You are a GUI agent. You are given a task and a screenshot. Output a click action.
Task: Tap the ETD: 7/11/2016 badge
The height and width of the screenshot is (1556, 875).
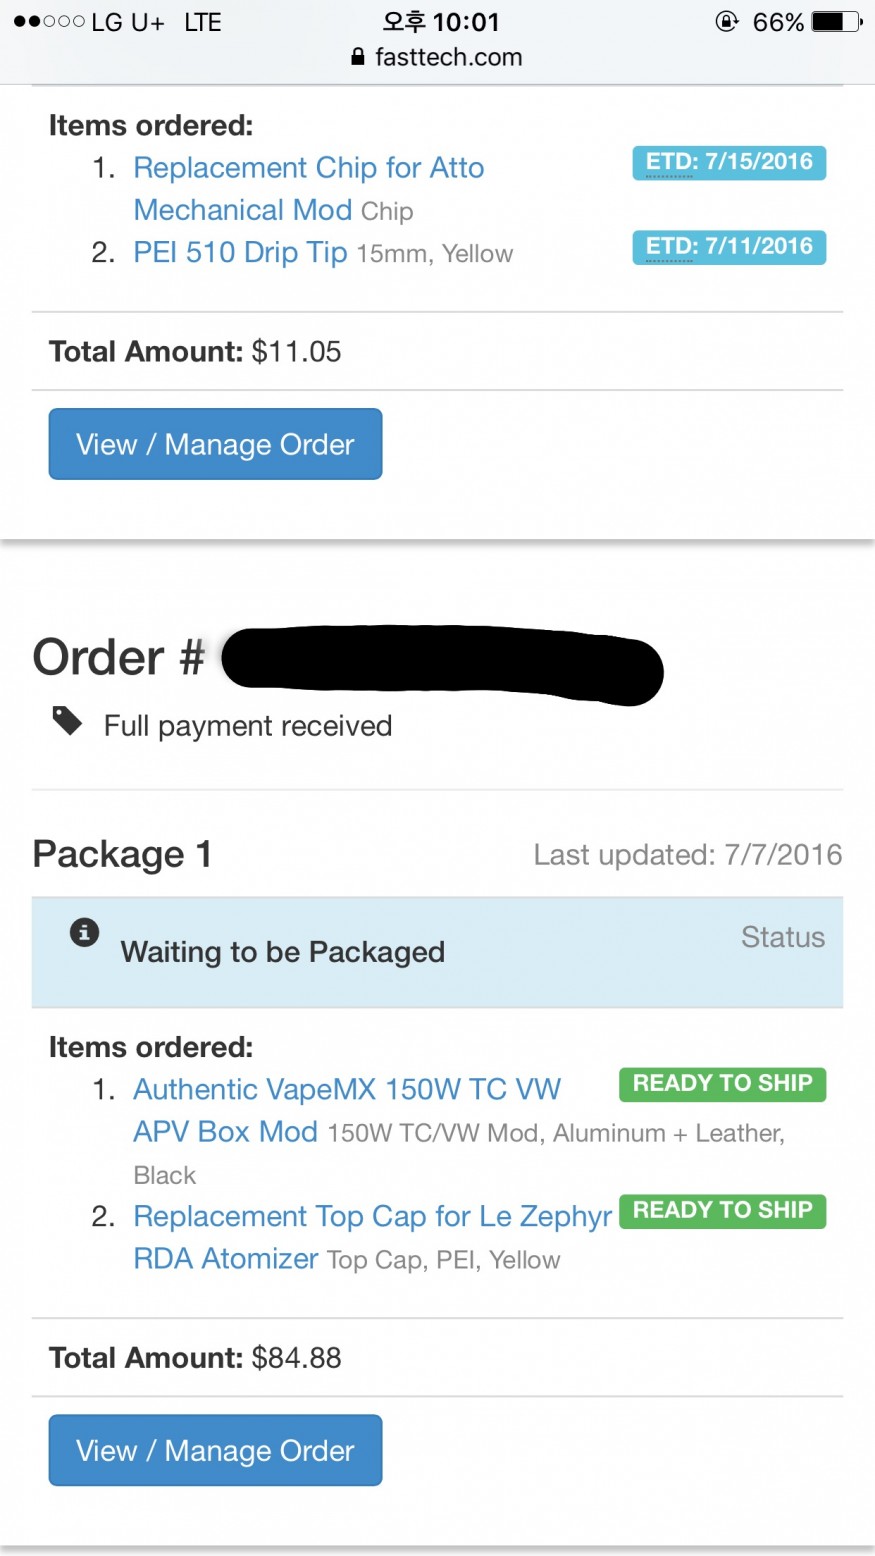tap(729, 247)
